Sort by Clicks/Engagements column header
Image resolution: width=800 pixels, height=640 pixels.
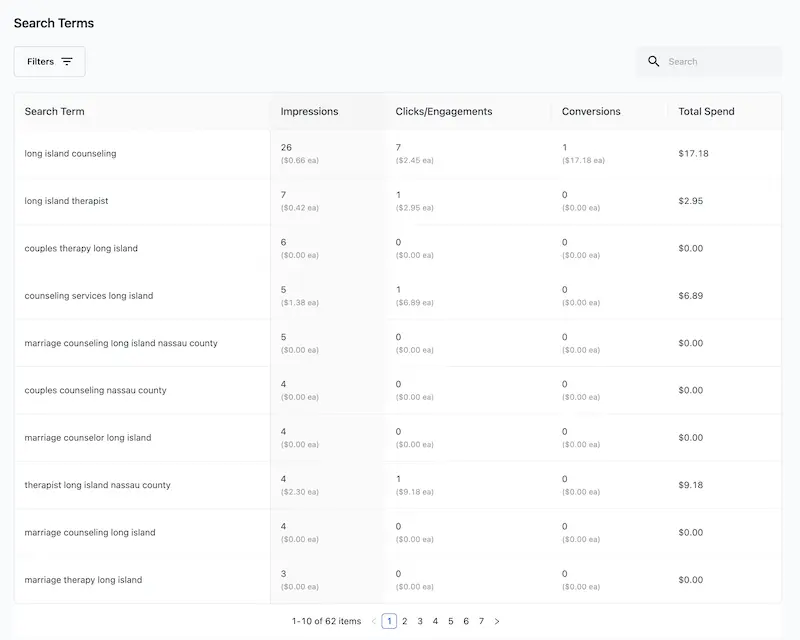[x=443, y=111]
